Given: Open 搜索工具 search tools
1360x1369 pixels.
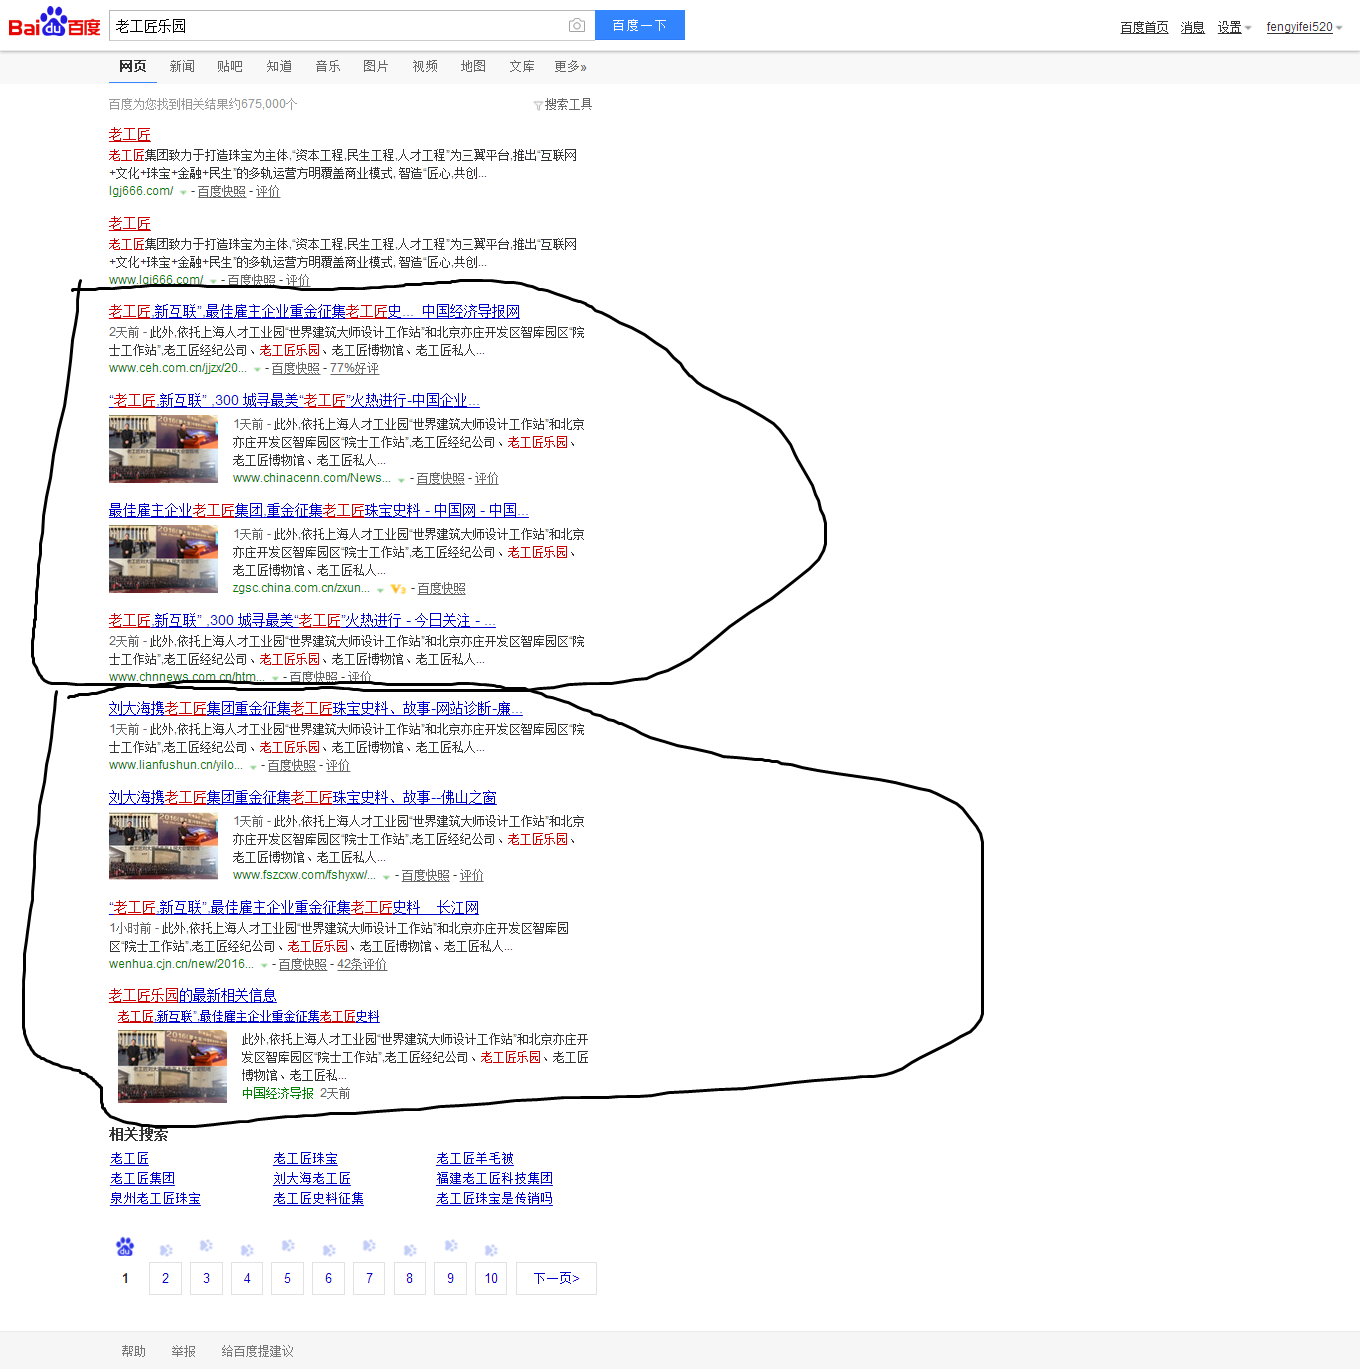Looking at the screenshot, I should coord(568,104).
